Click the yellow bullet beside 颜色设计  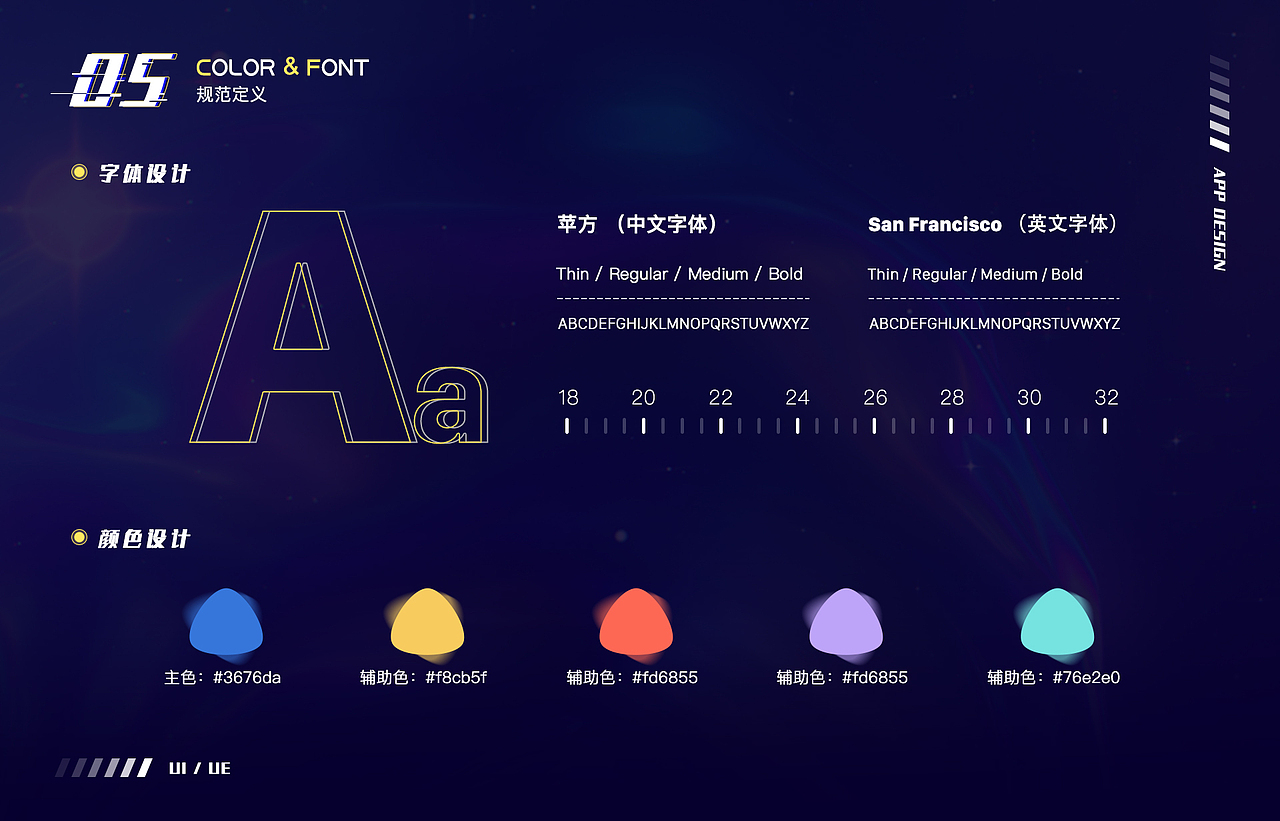(x=80, y=538)
